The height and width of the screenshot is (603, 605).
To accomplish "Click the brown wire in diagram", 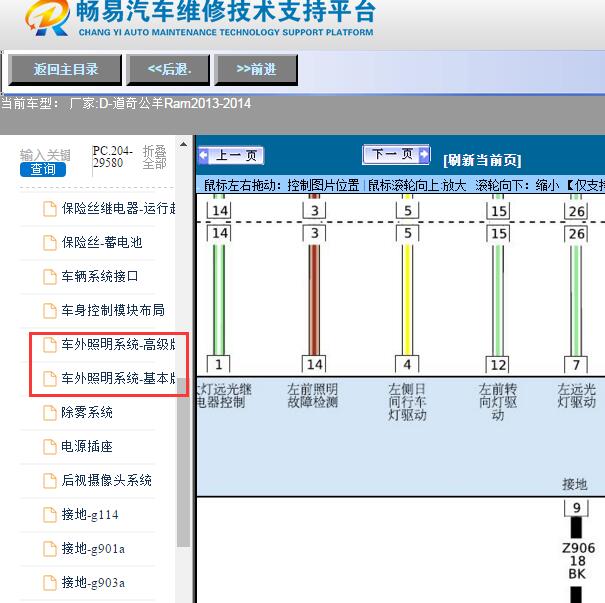I will pyautogui.click(x=314, y=299).
